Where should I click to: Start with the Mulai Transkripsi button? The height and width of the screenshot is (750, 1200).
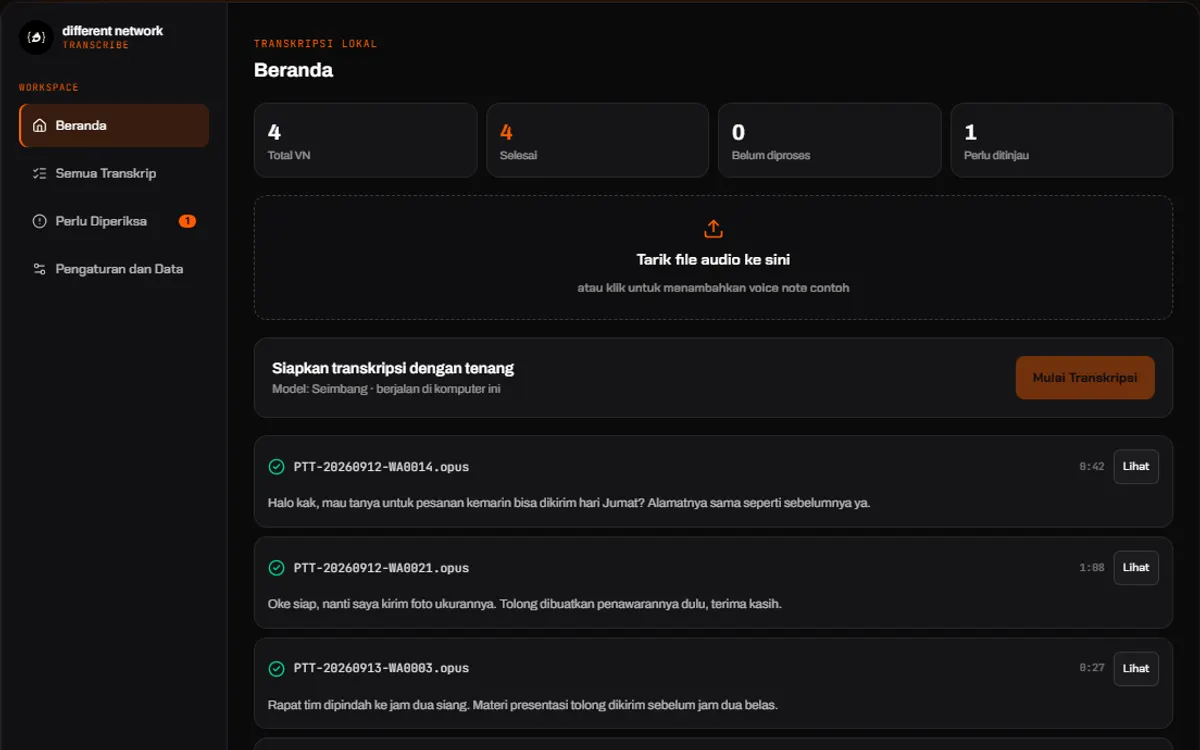coord(1085,378)
